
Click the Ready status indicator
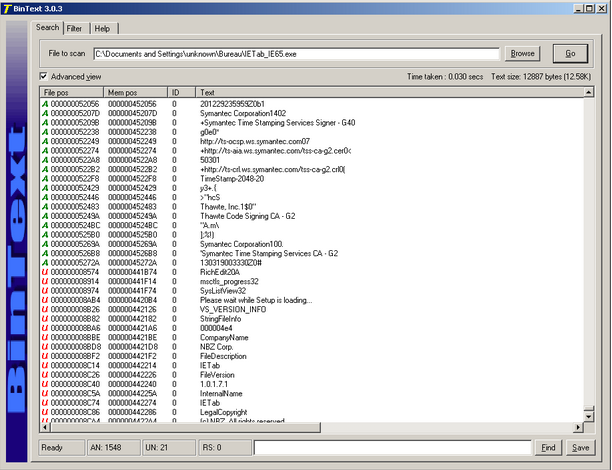coord(62,447)
